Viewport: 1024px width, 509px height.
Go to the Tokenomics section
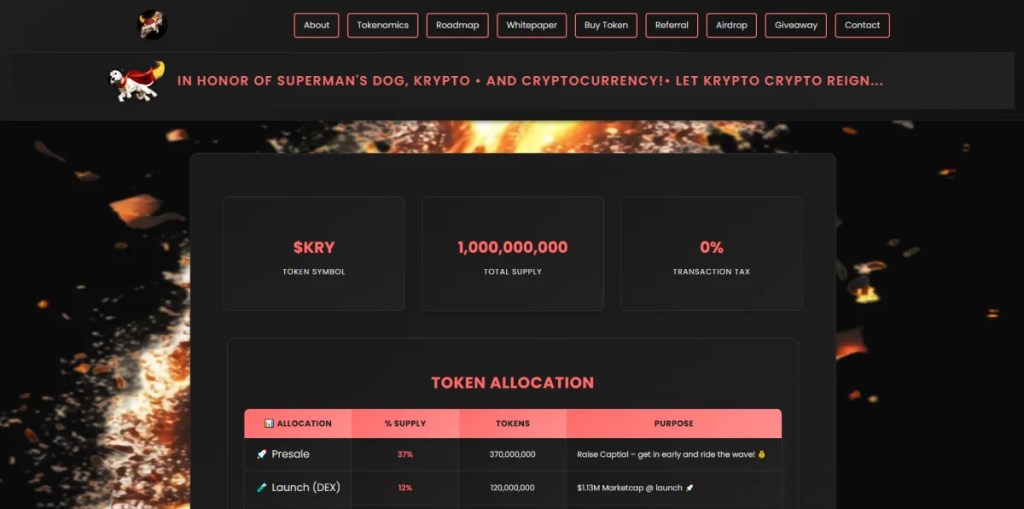[x=382, y=25]
